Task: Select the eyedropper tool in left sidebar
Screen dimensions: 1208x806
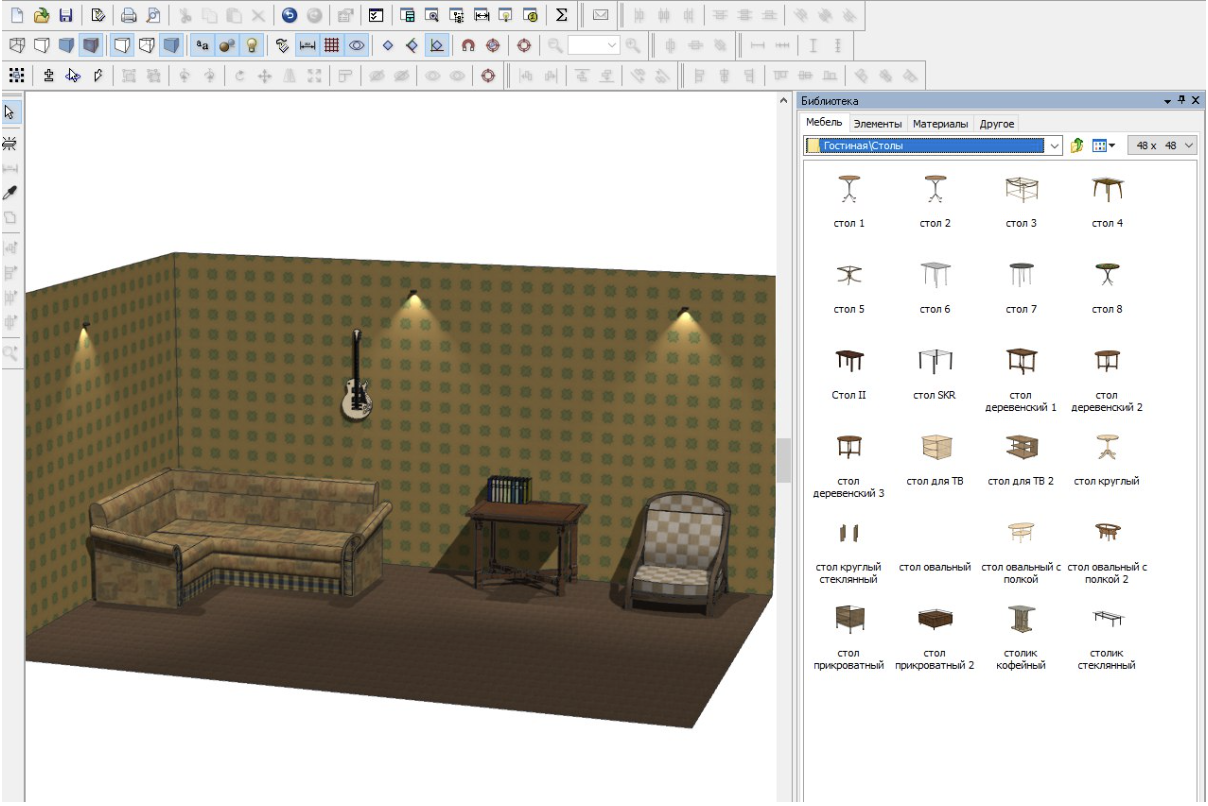Action: 11,193
